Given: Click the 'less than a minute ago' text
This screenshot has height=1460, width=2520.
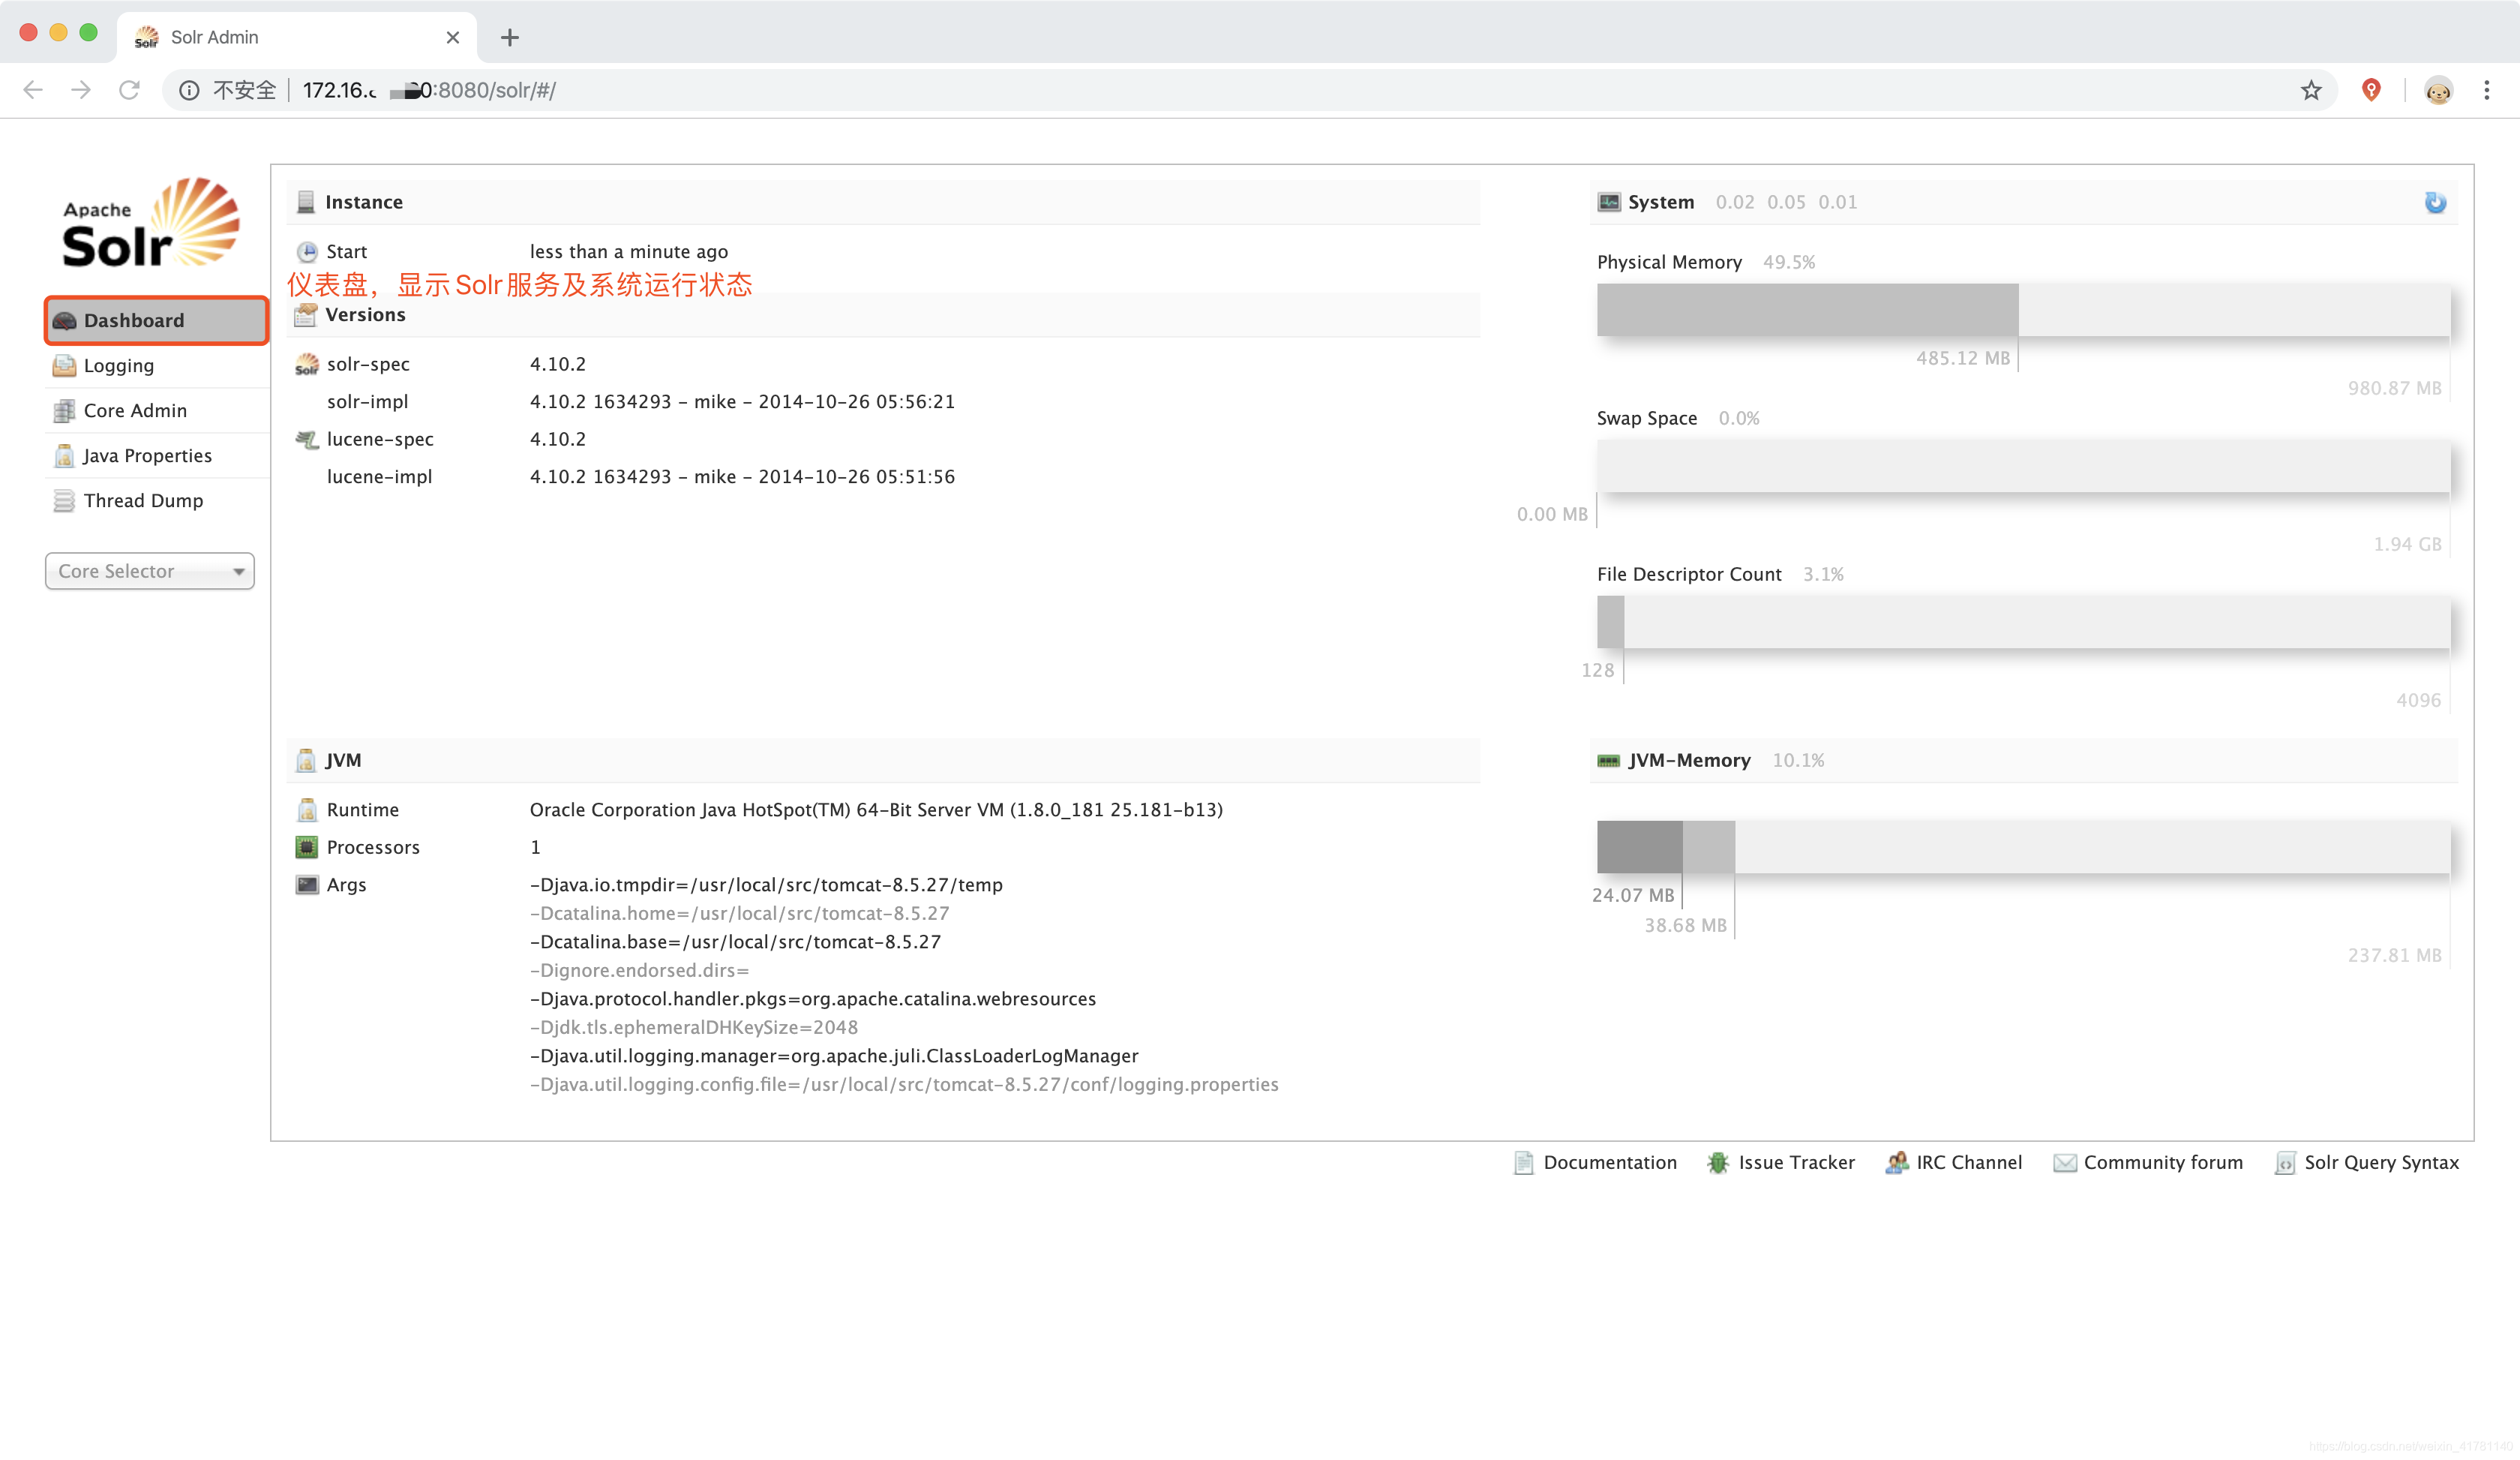Looking at the screenshot, I should click(629, 252).
